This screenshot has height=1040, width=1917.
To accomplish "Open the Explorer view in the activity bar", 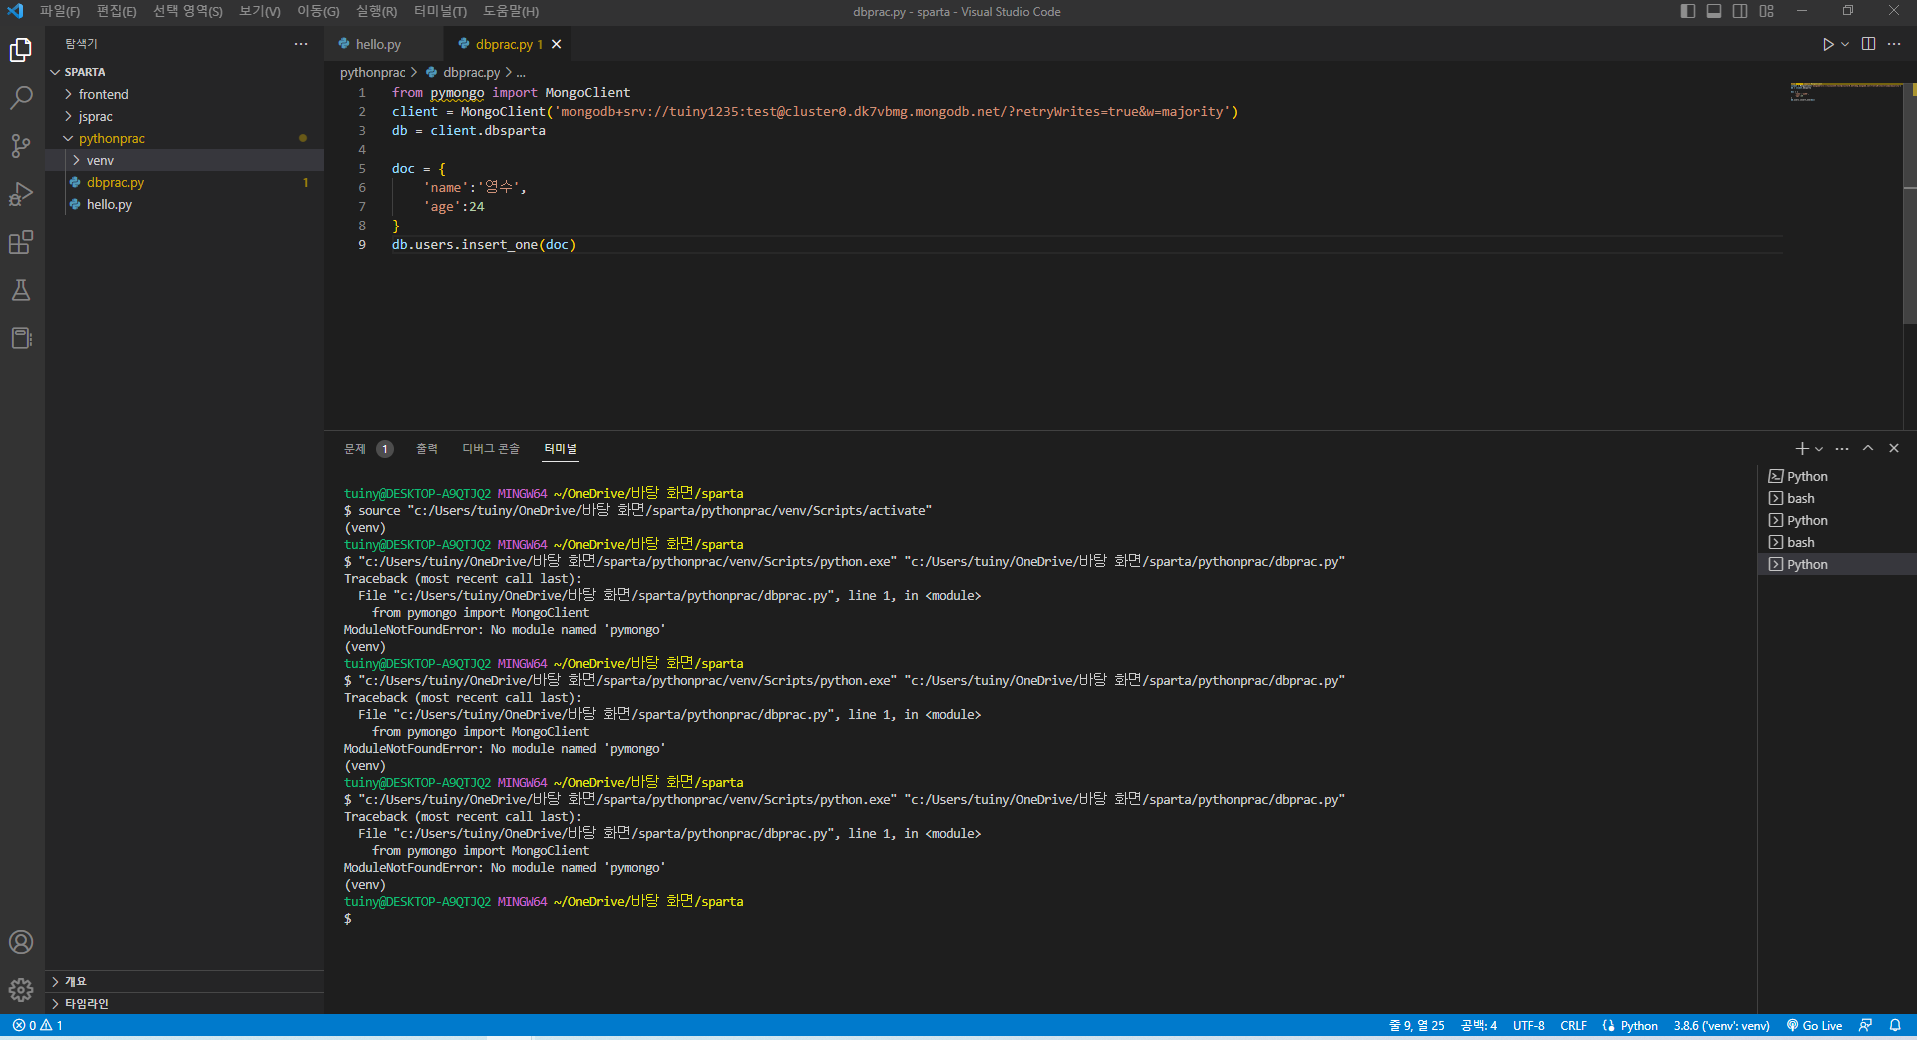I will [21, 50].
